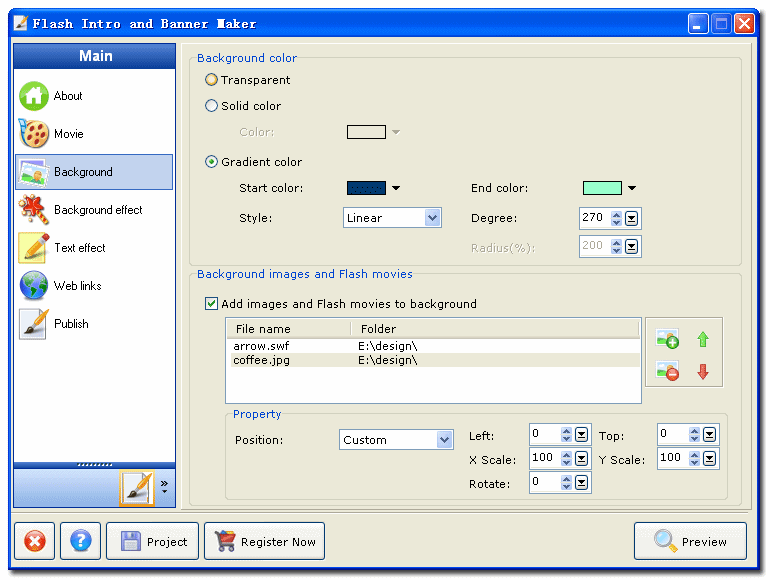Move selected file down with red arrow
The height and width of the screenshot is (580, 770).
pyautogui.click(x=703, y=371)
